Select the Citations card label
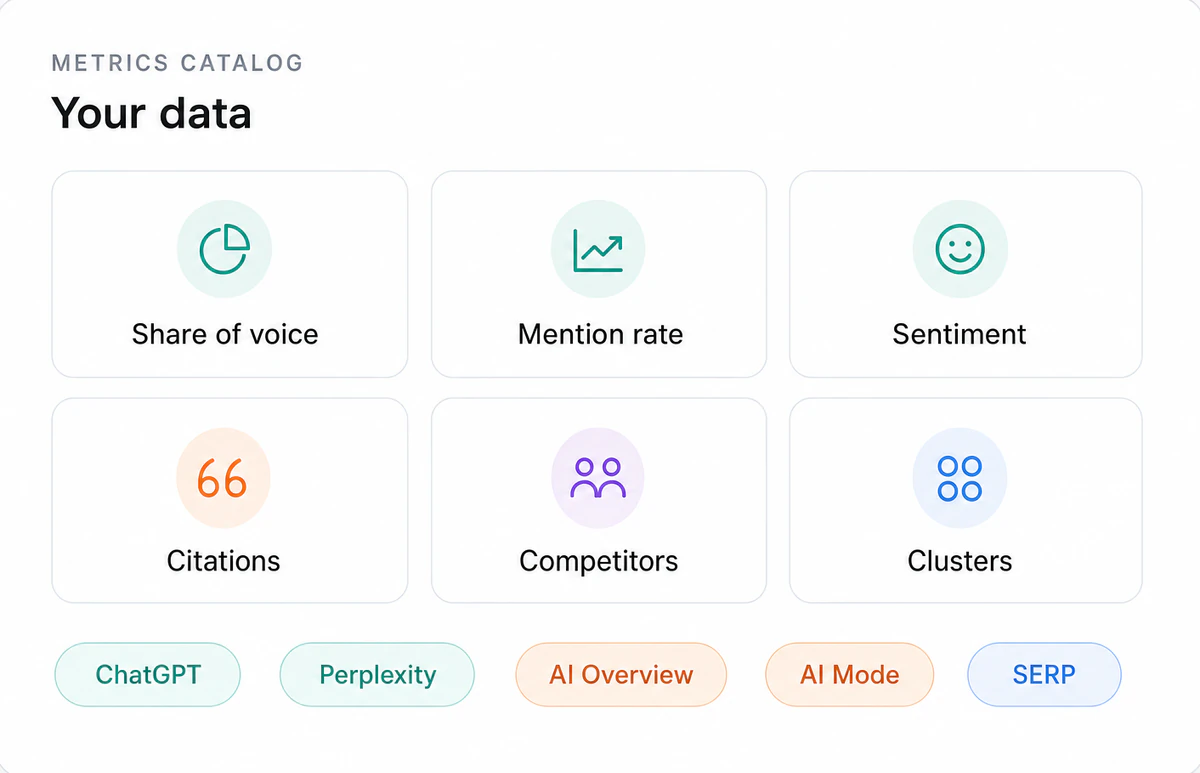The width and height of the screenshot is (1200, 773). click(x=223, y=561)
